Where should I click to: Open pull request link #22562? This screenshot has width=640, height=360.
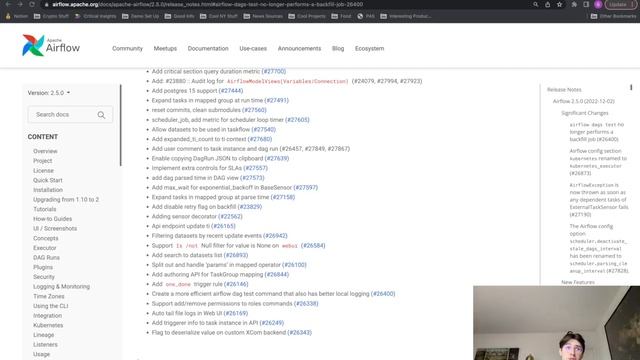[230, 217]
